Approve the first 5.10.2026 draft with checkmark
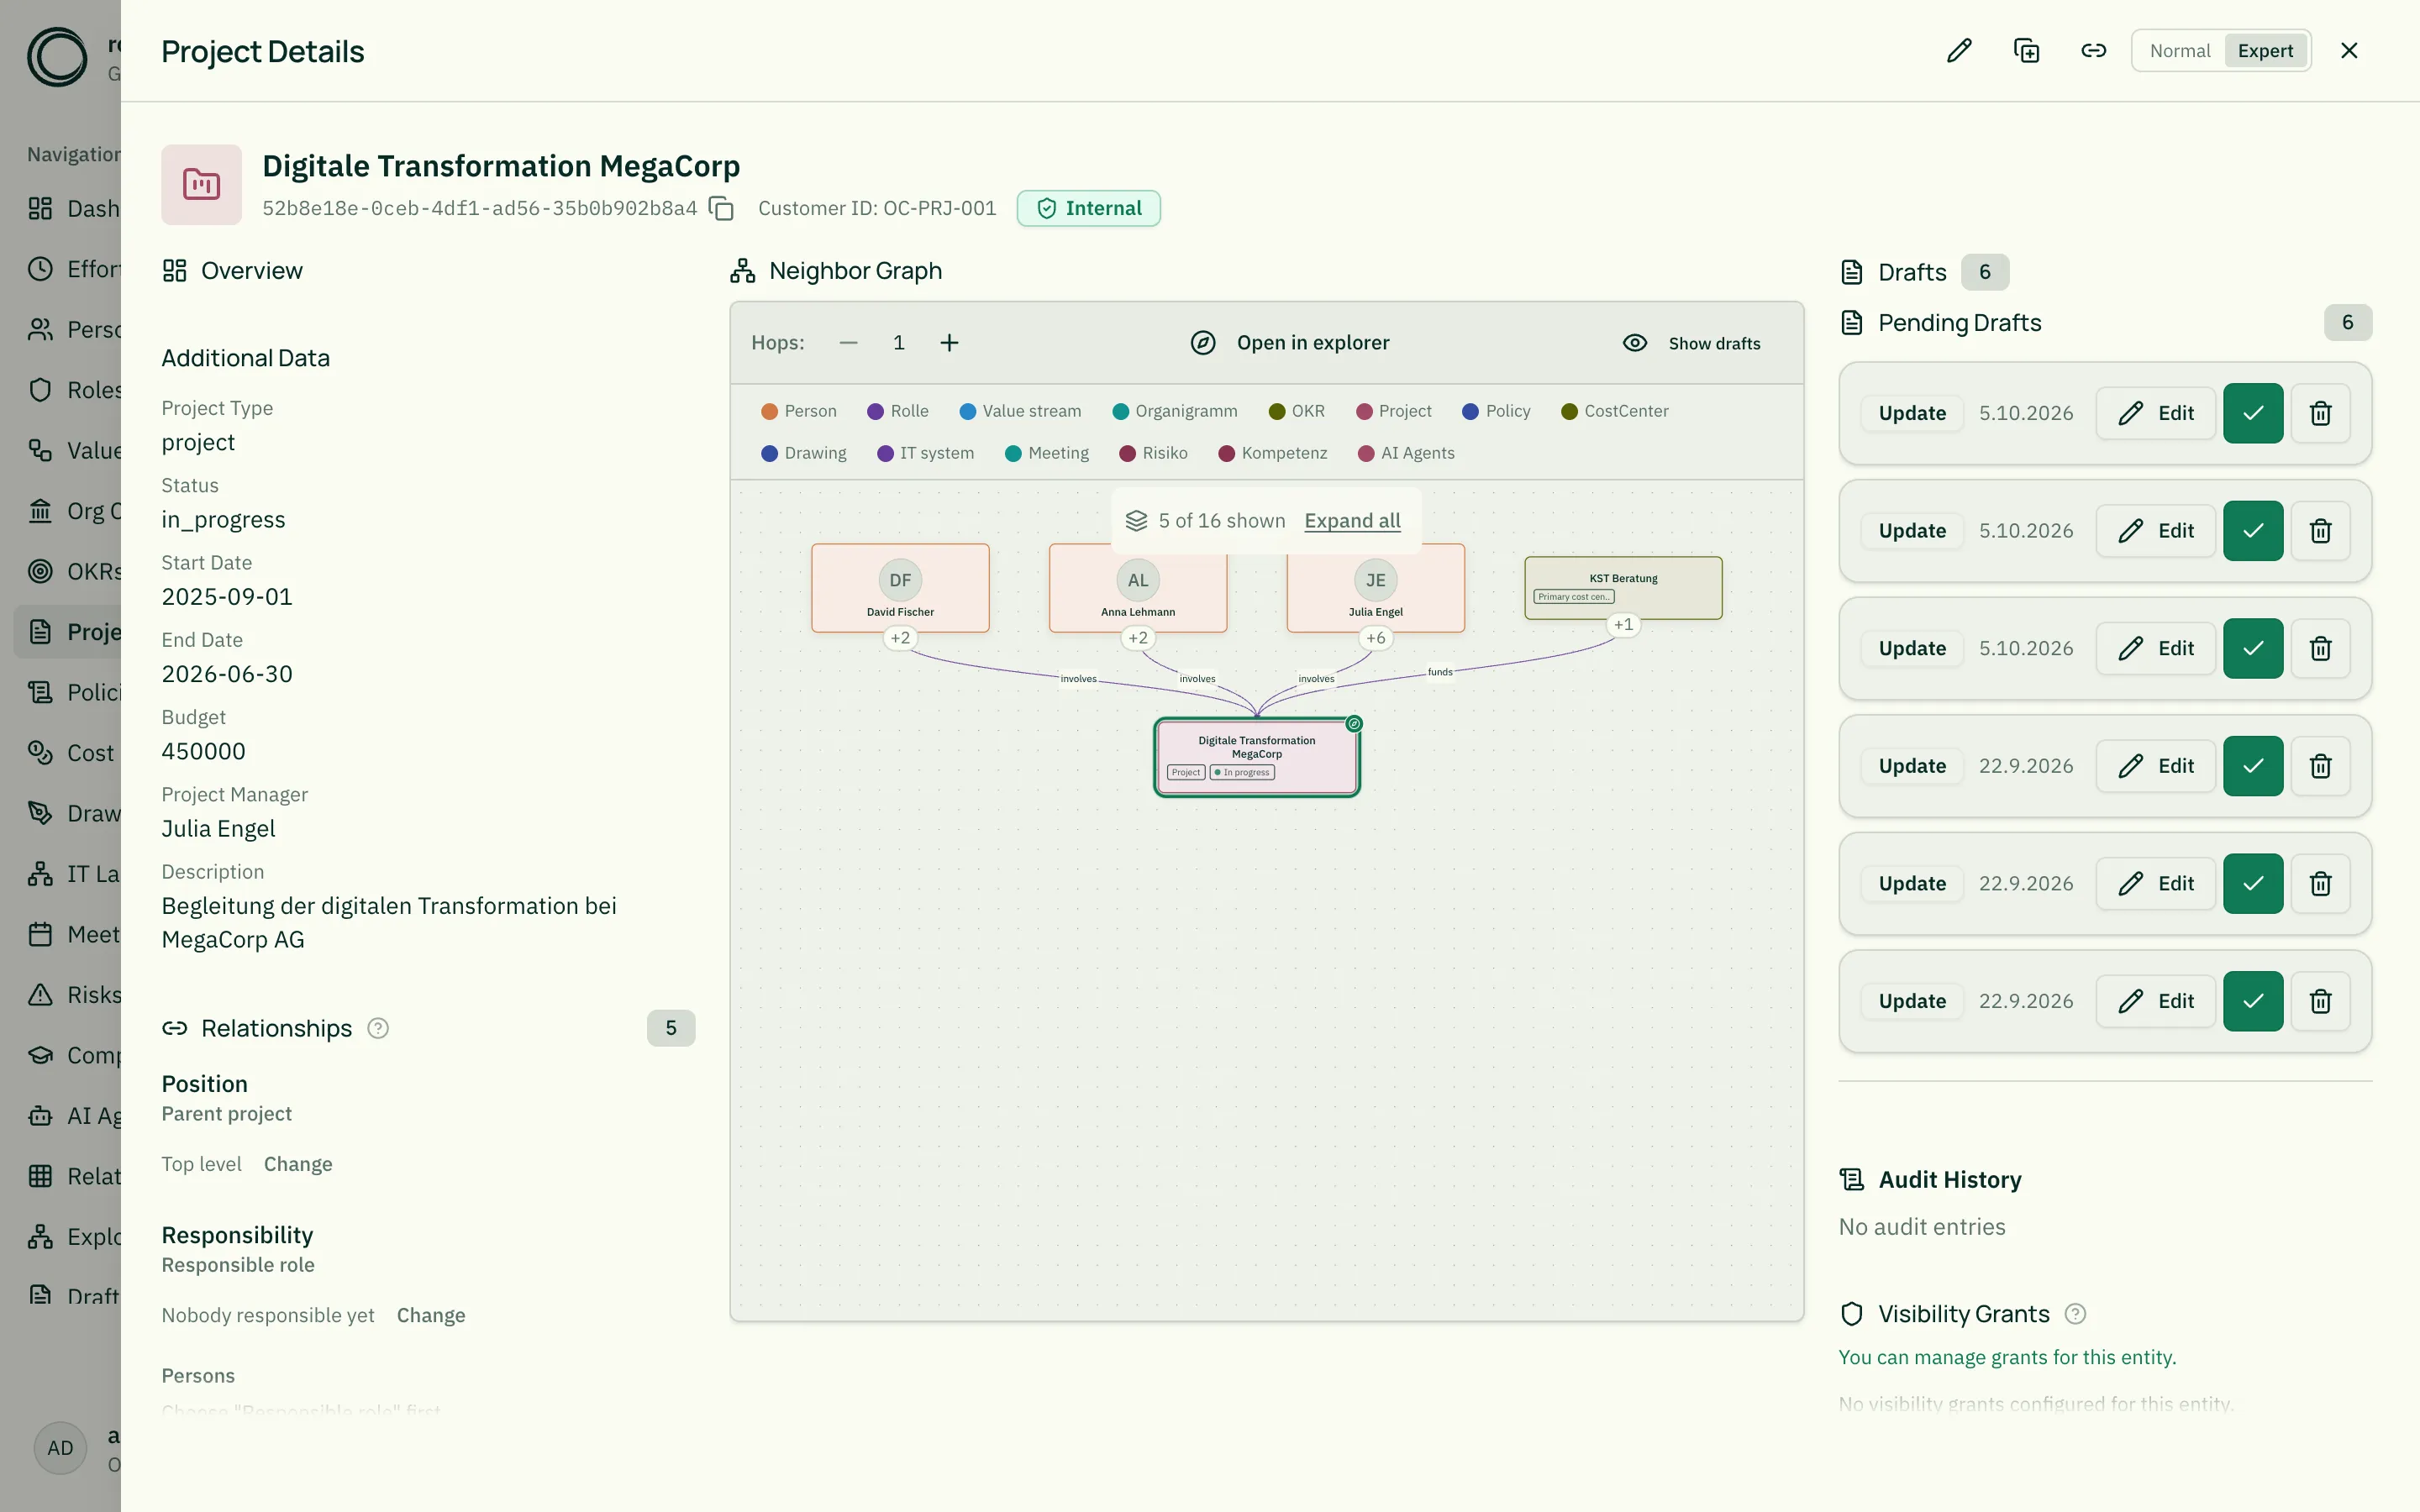The image size is (2420, 1512). [2253, 413]
